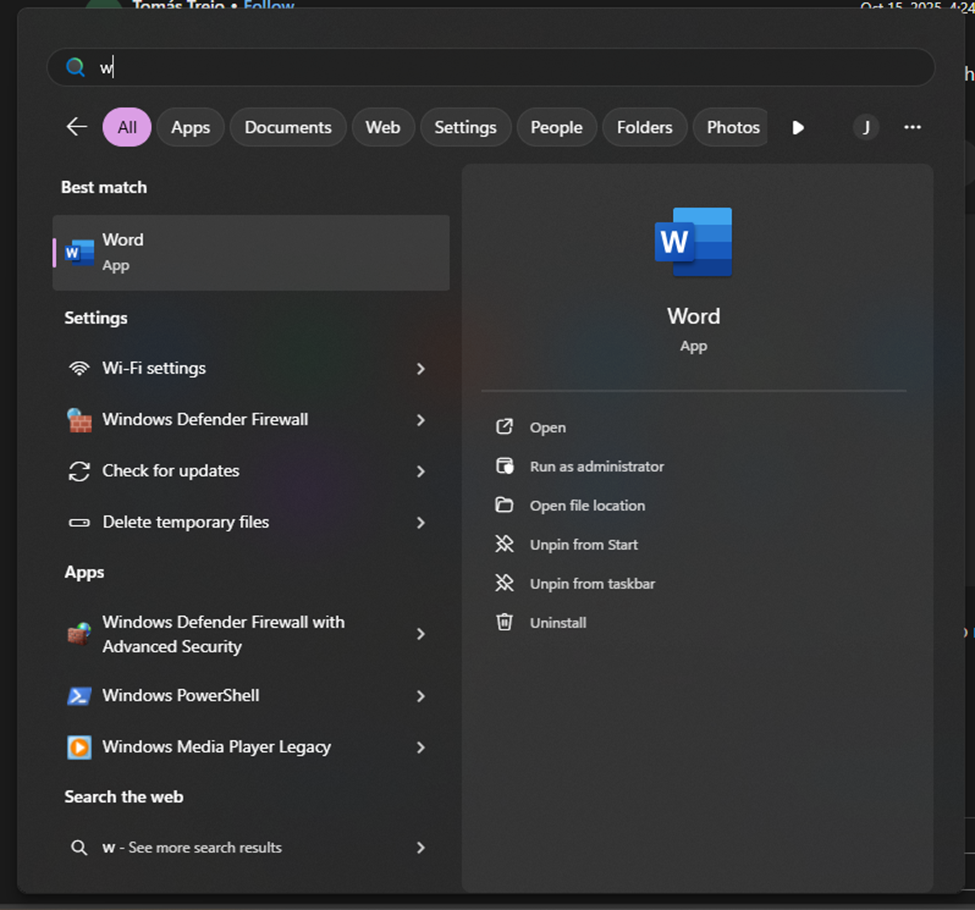Click the Uninstall trash icon

pyautogui.click(x=505, y=622)
